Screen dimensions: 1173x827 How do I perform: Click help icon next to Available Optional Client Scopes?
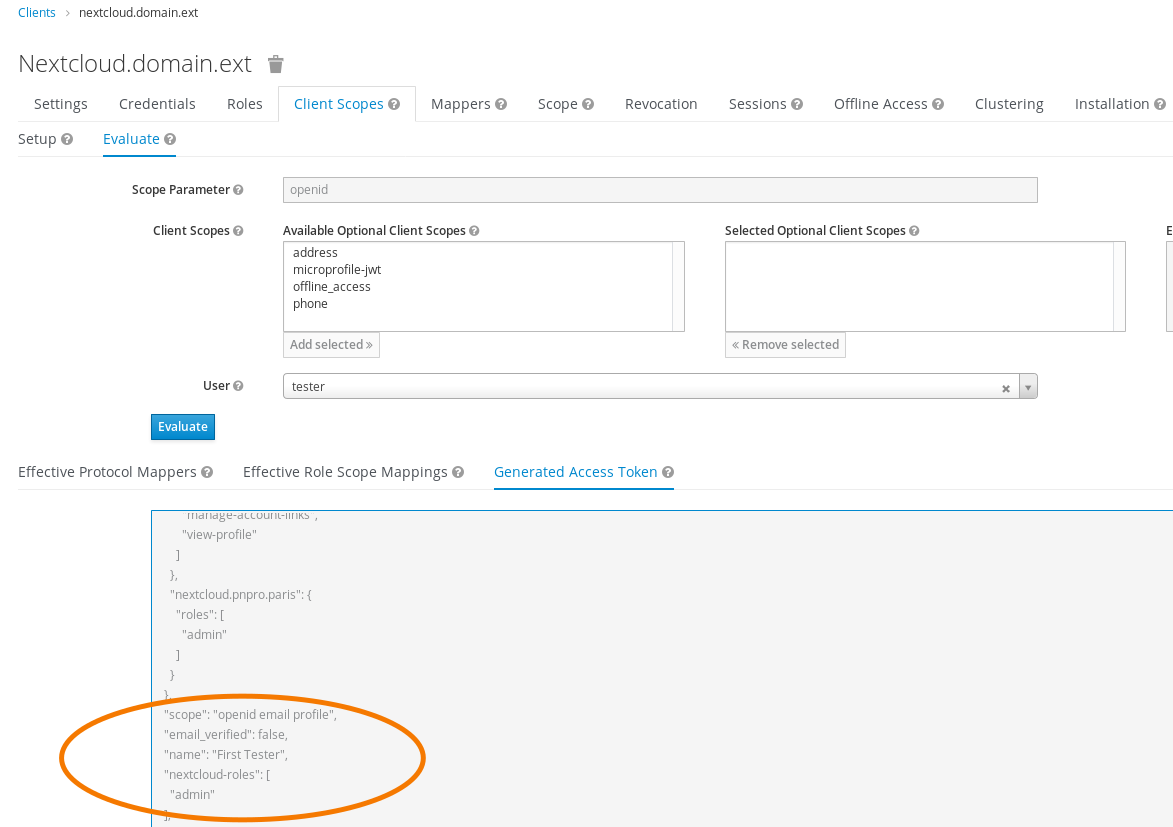pos(473,230)
